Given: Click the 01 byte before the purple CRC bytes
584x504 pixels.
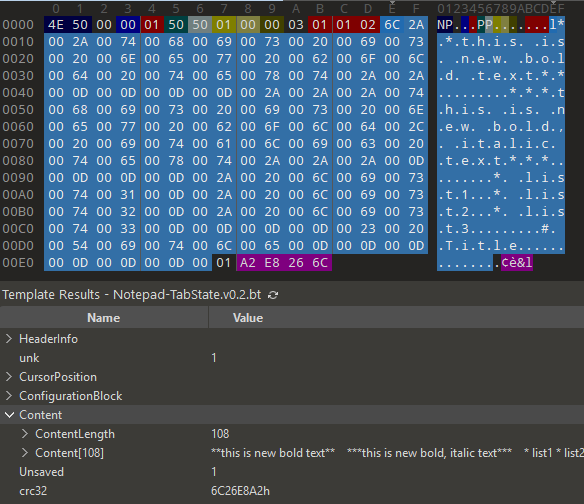Looking at the screenshot, I should tap(223, 263).
